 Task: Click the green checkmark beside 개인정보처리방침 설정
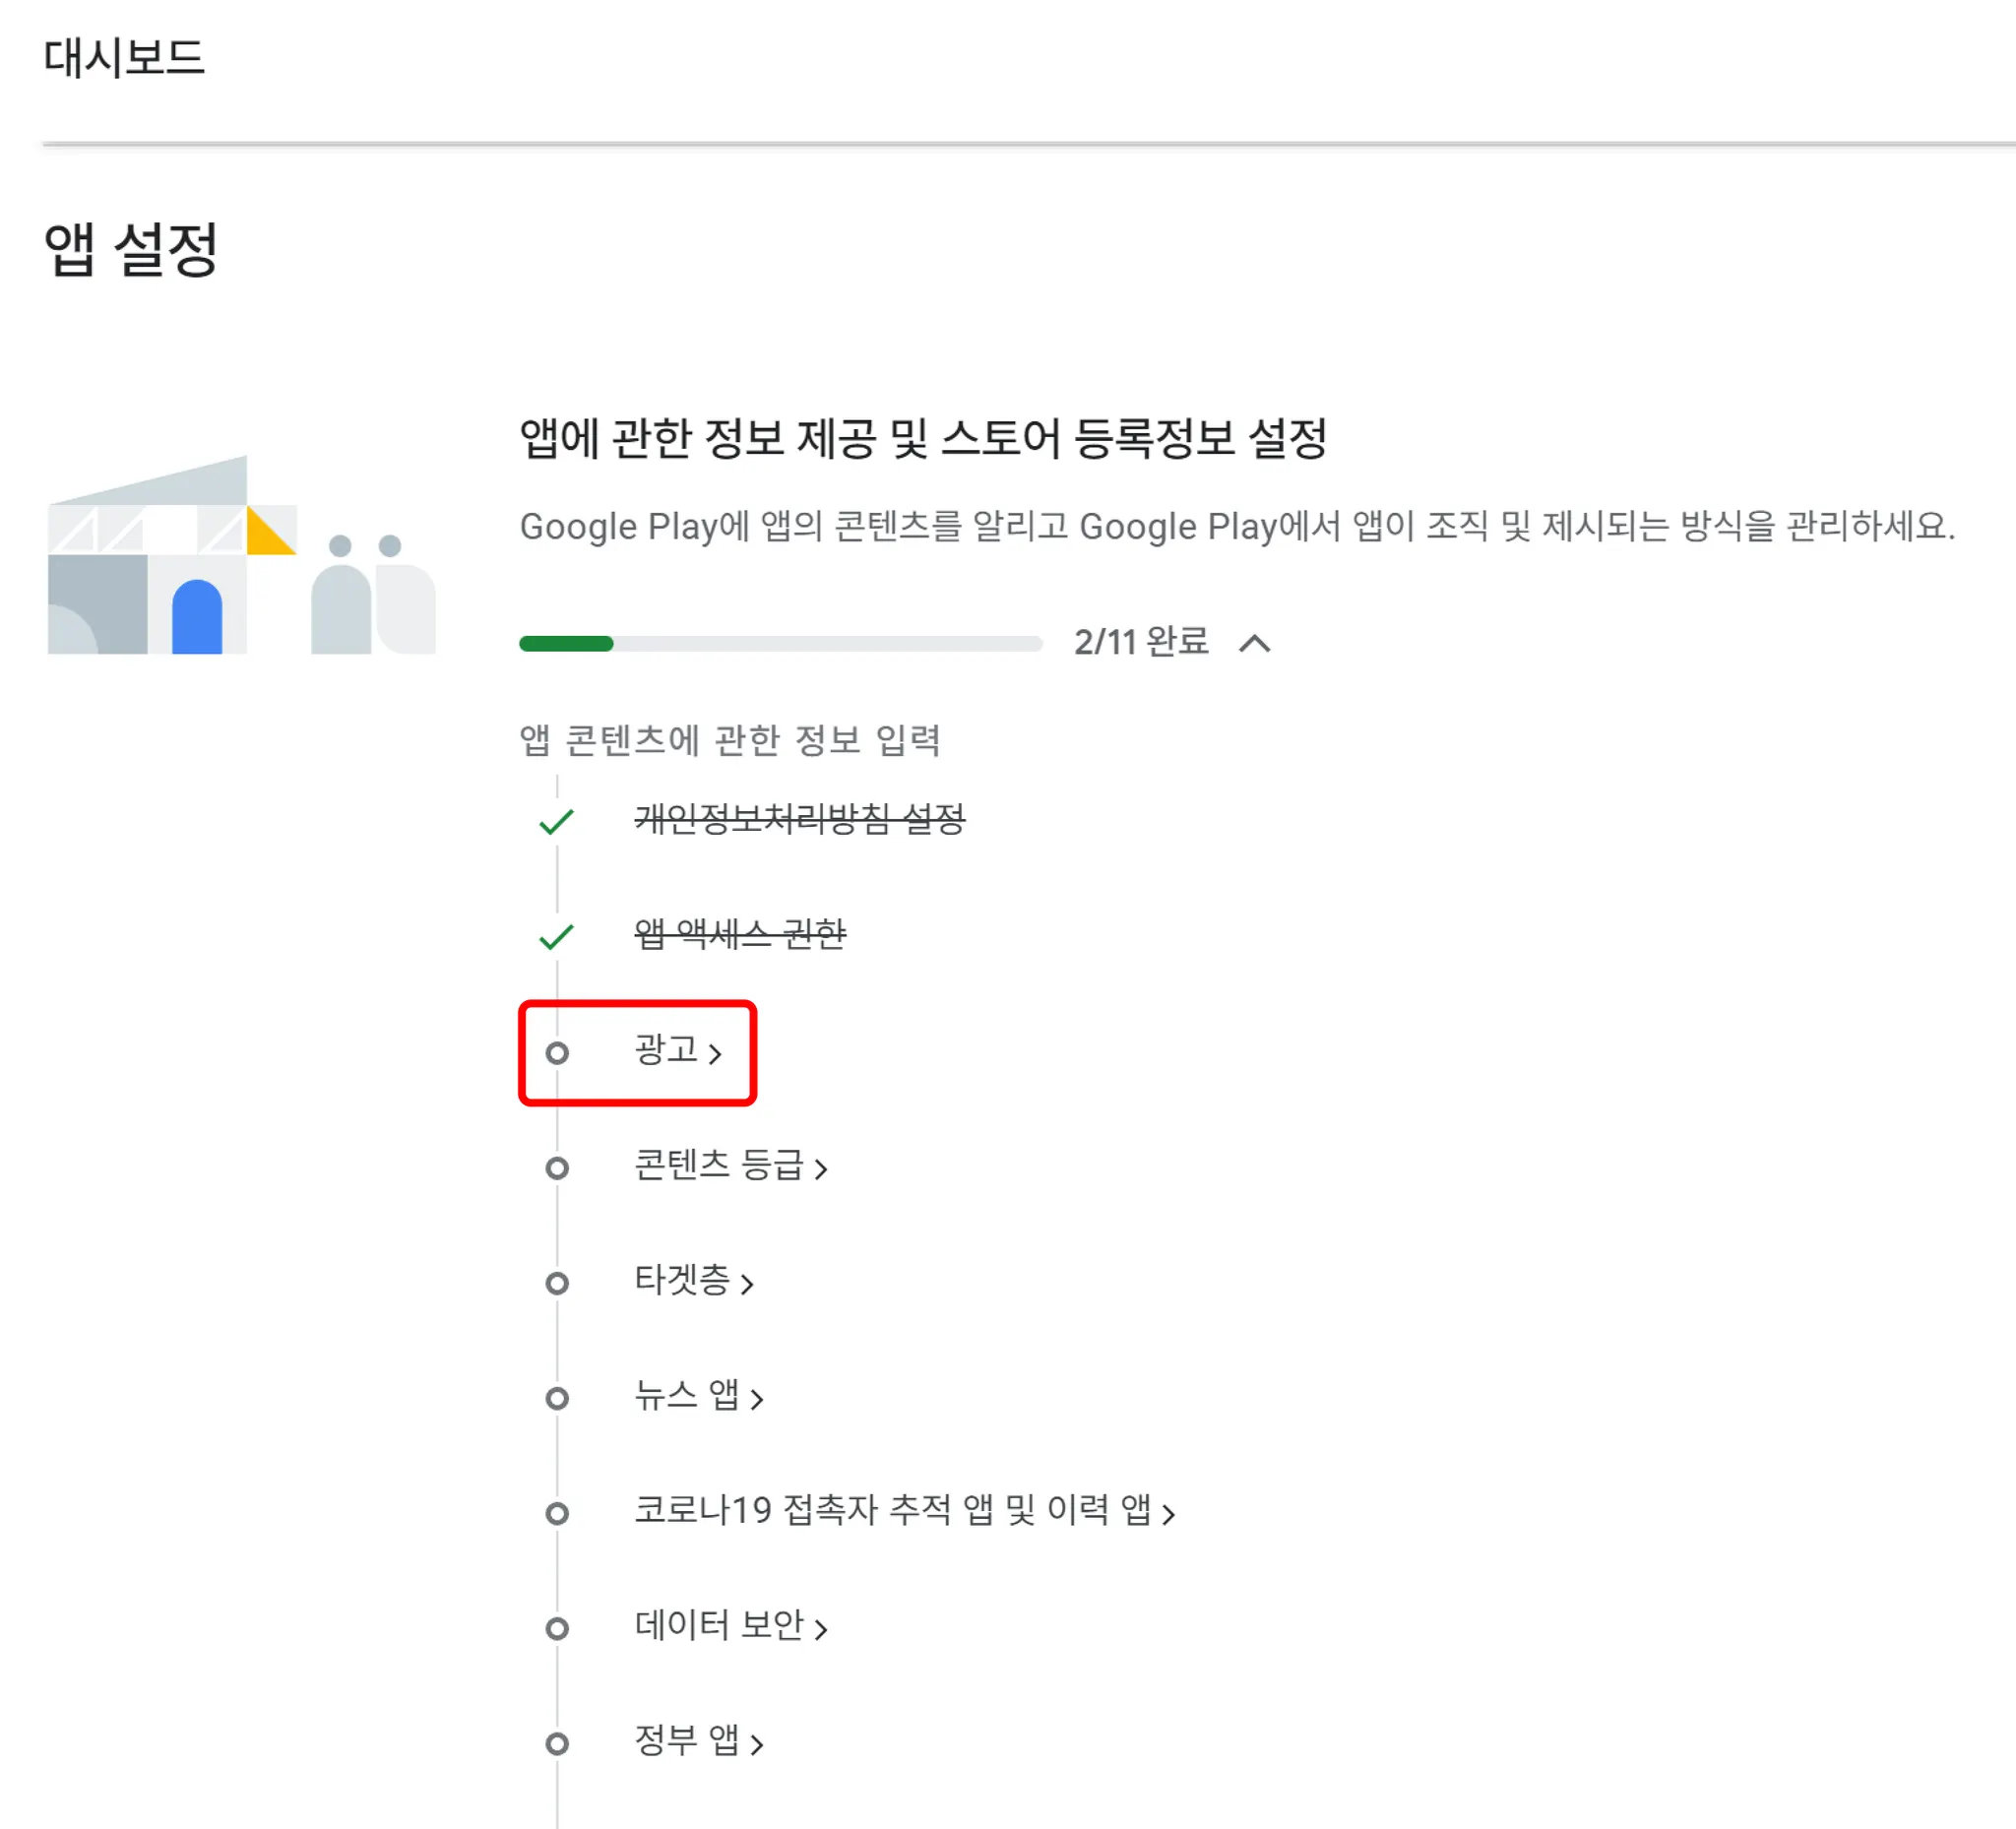click(556, 821)
